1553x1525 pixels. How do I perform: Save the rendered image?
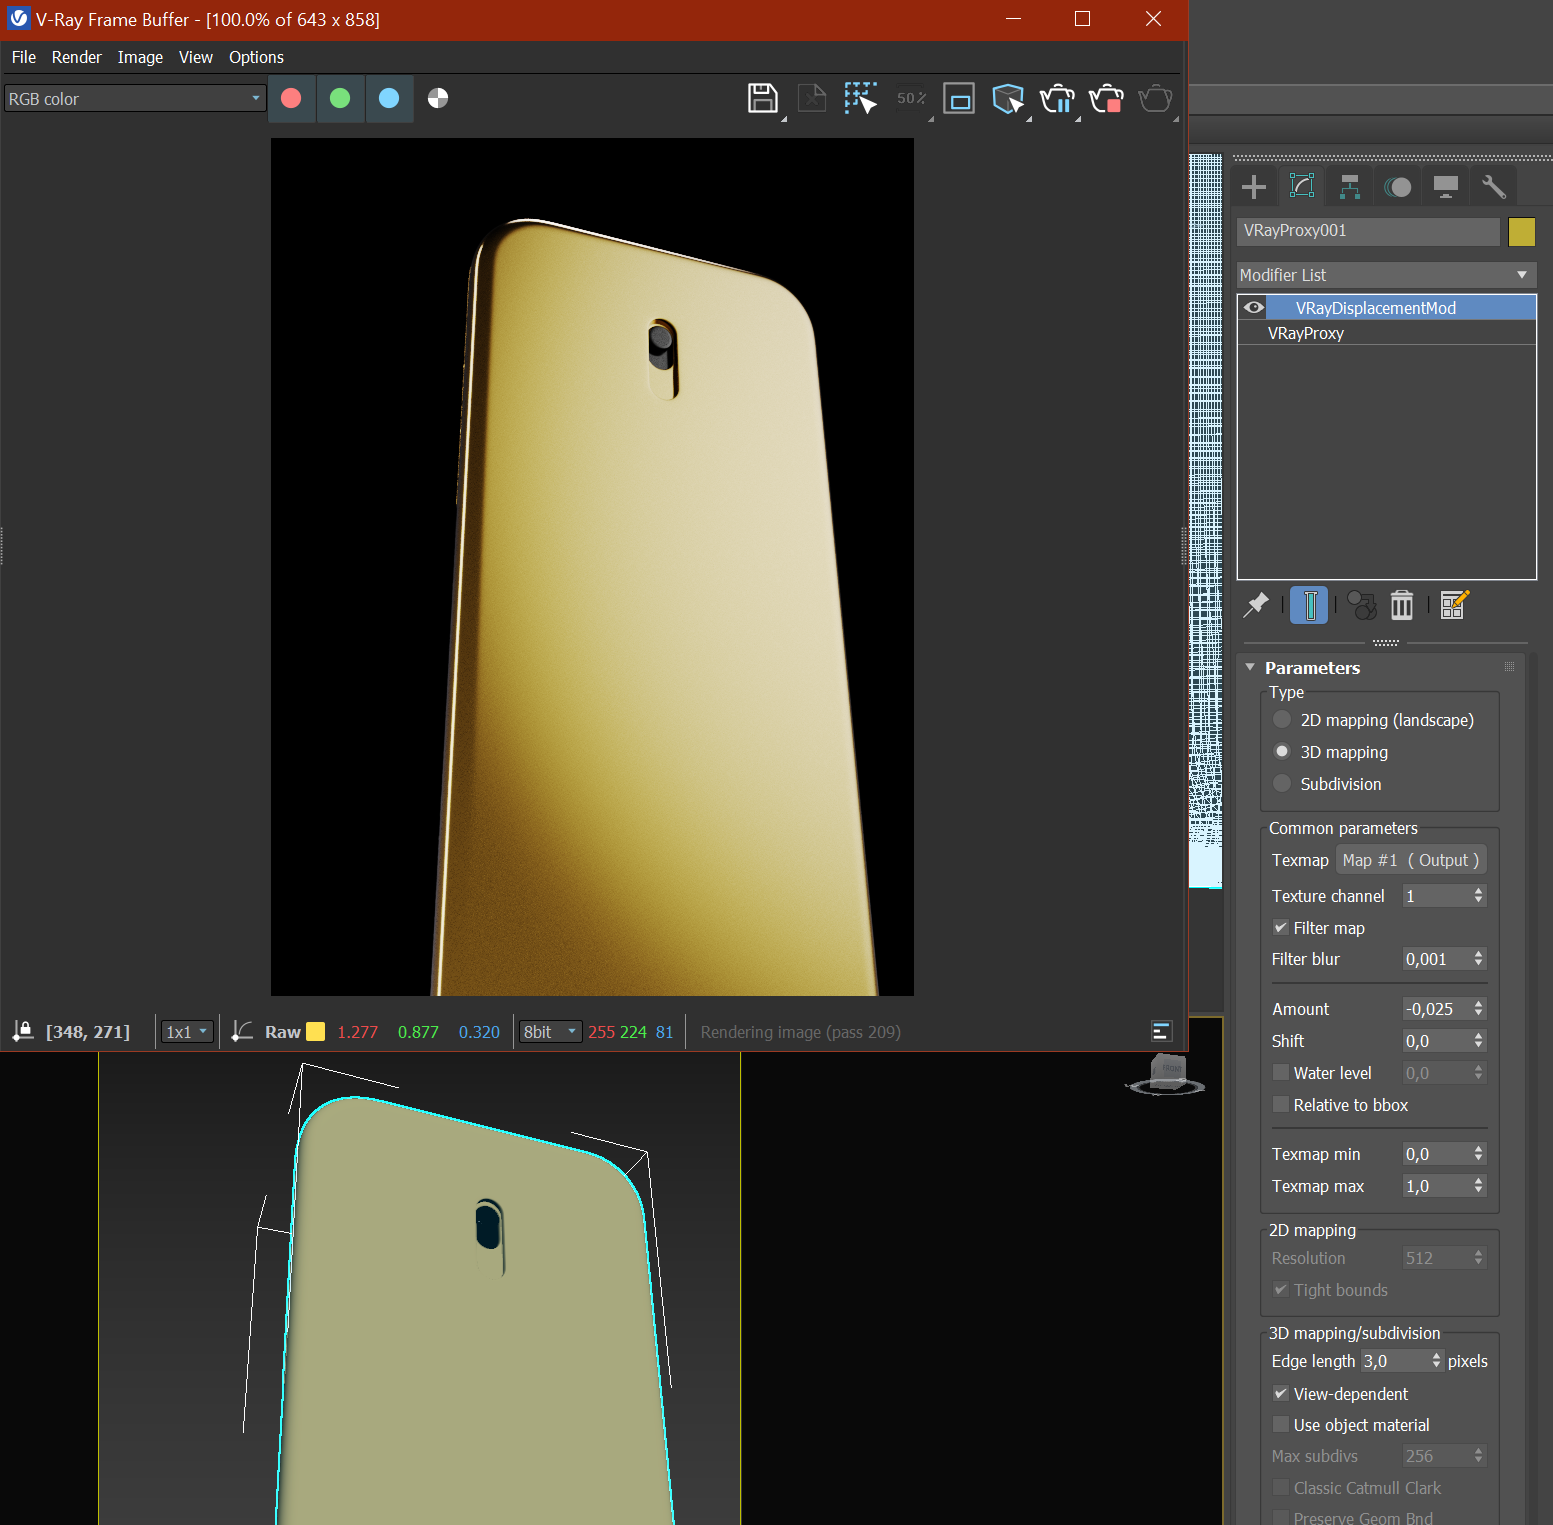(x=763, y=98)
